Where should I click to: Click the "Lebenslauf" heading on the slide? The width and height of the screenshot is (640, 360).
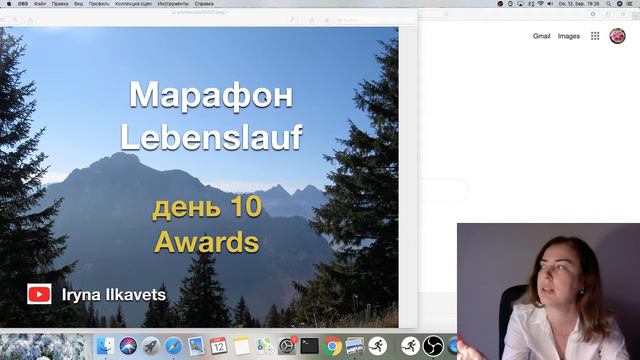[x=211, y=137]
